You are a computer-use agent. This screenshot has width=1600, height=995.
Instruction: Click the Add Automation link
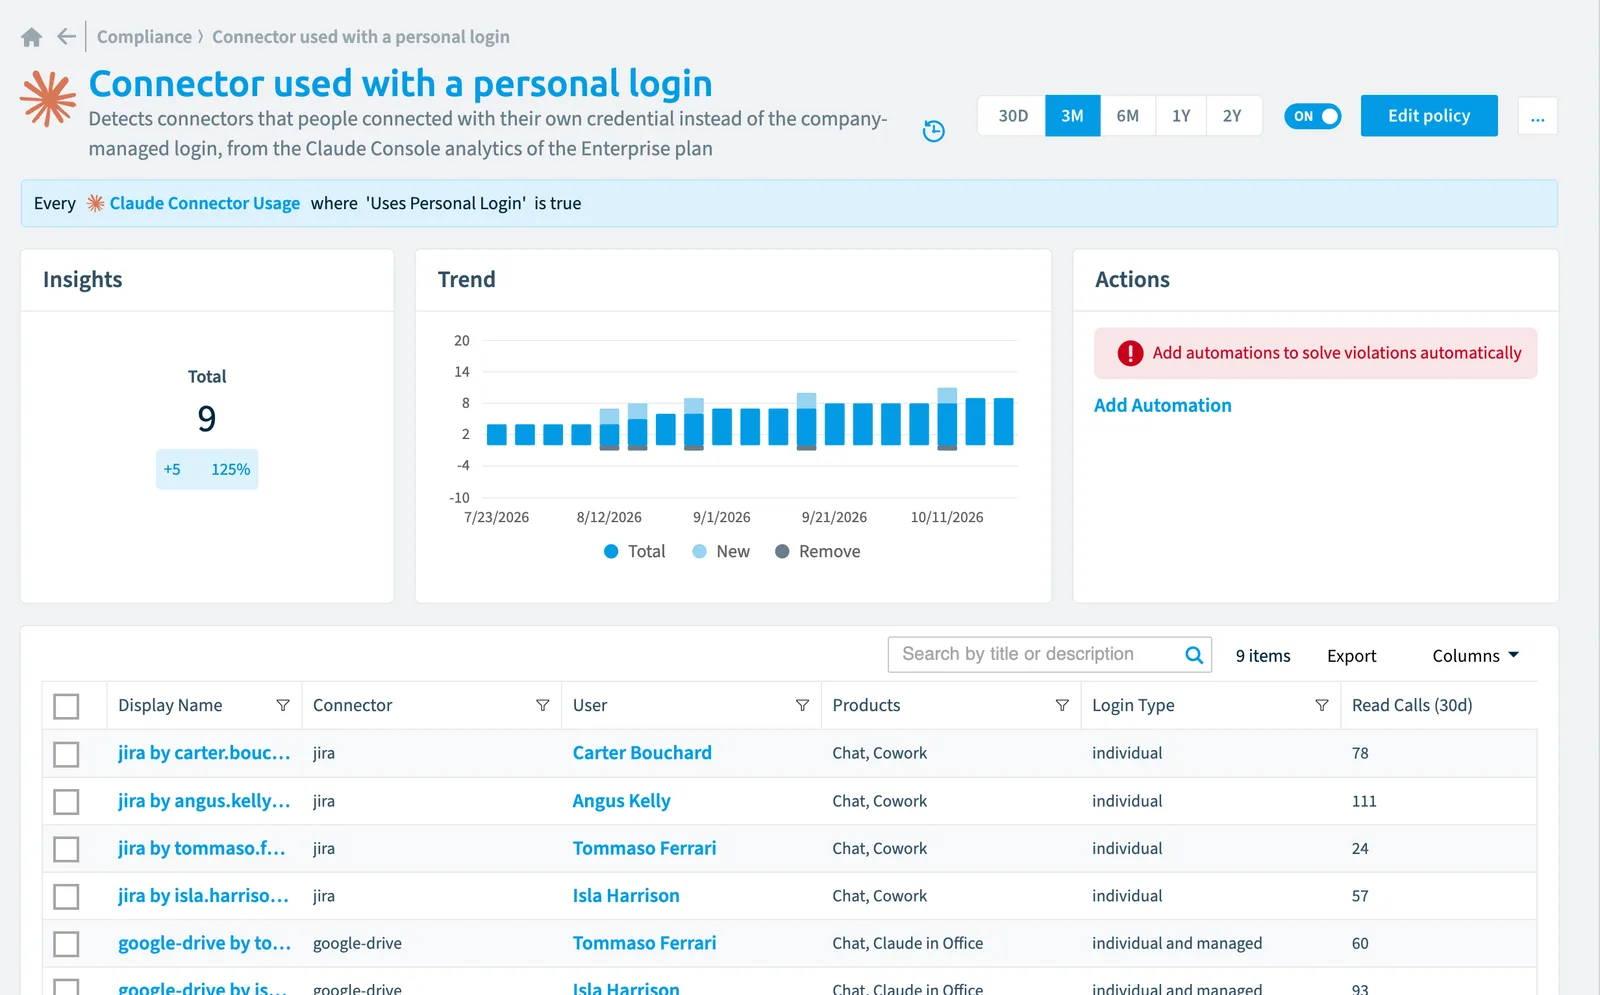(x=1162, y=405)
